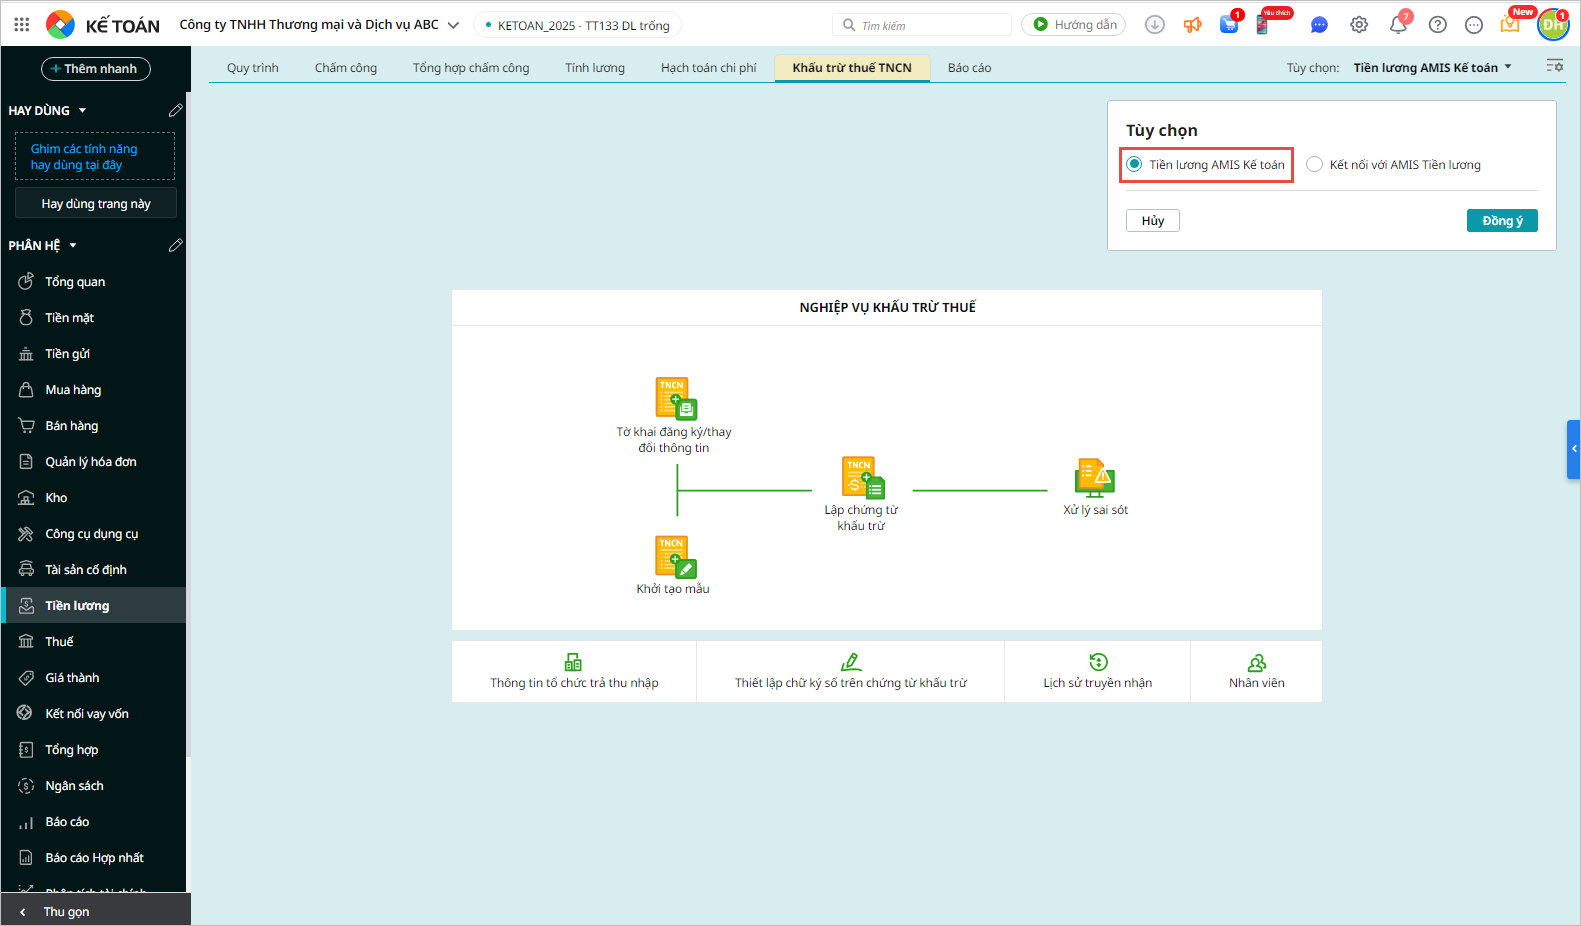This screenshot has width=1581, height=926.
Task: Open the Tùy chọn Tiền lương dropdown
Action: (x=1432, y=68)
